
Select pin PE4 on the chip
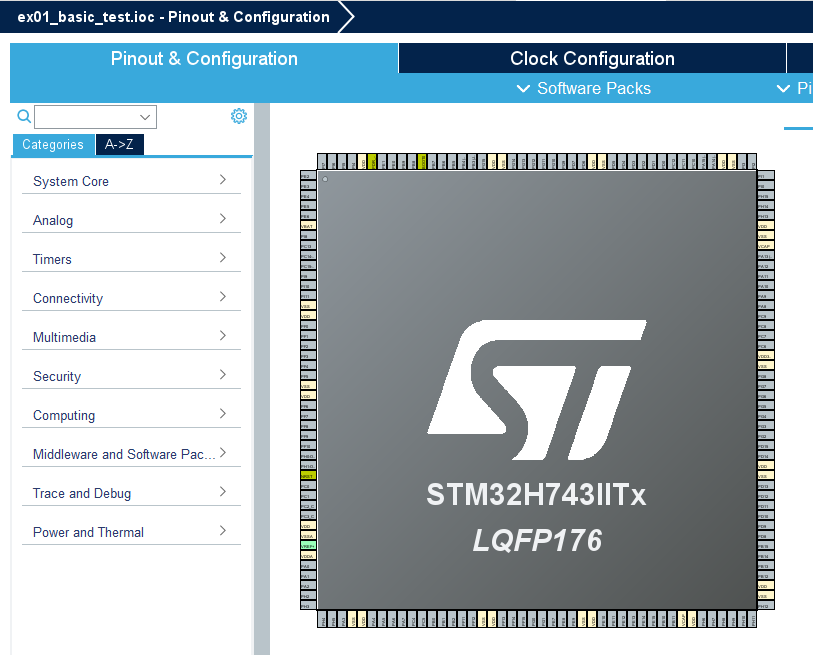[x=308, y=196]
